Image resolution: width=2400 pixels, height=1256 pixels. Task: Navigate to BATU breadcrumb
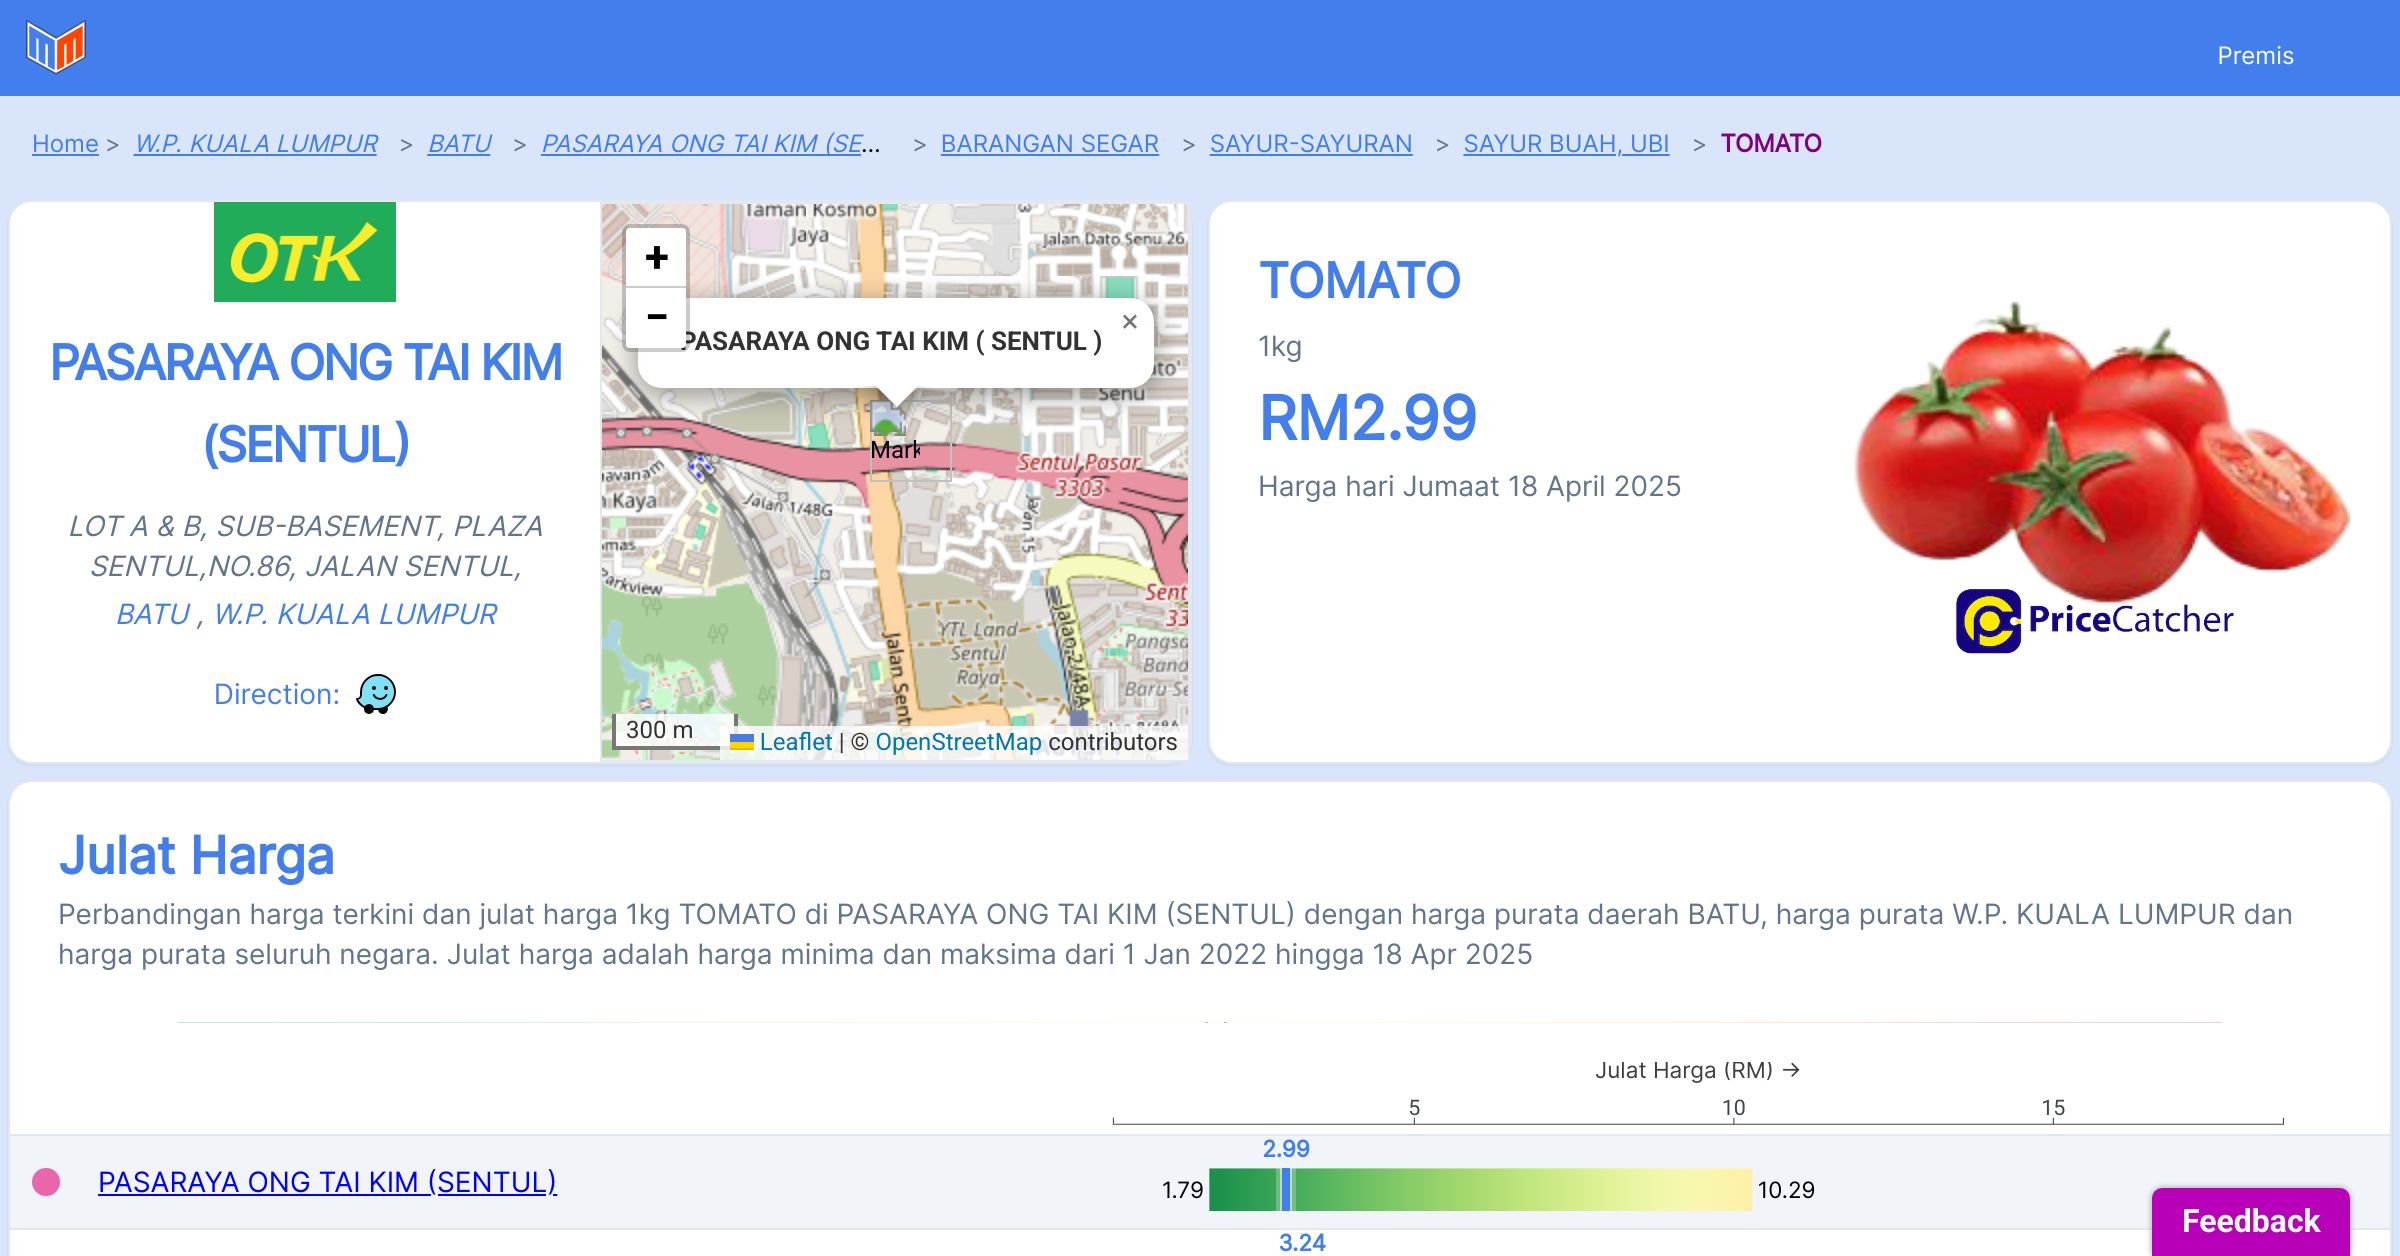pos(459,144)
